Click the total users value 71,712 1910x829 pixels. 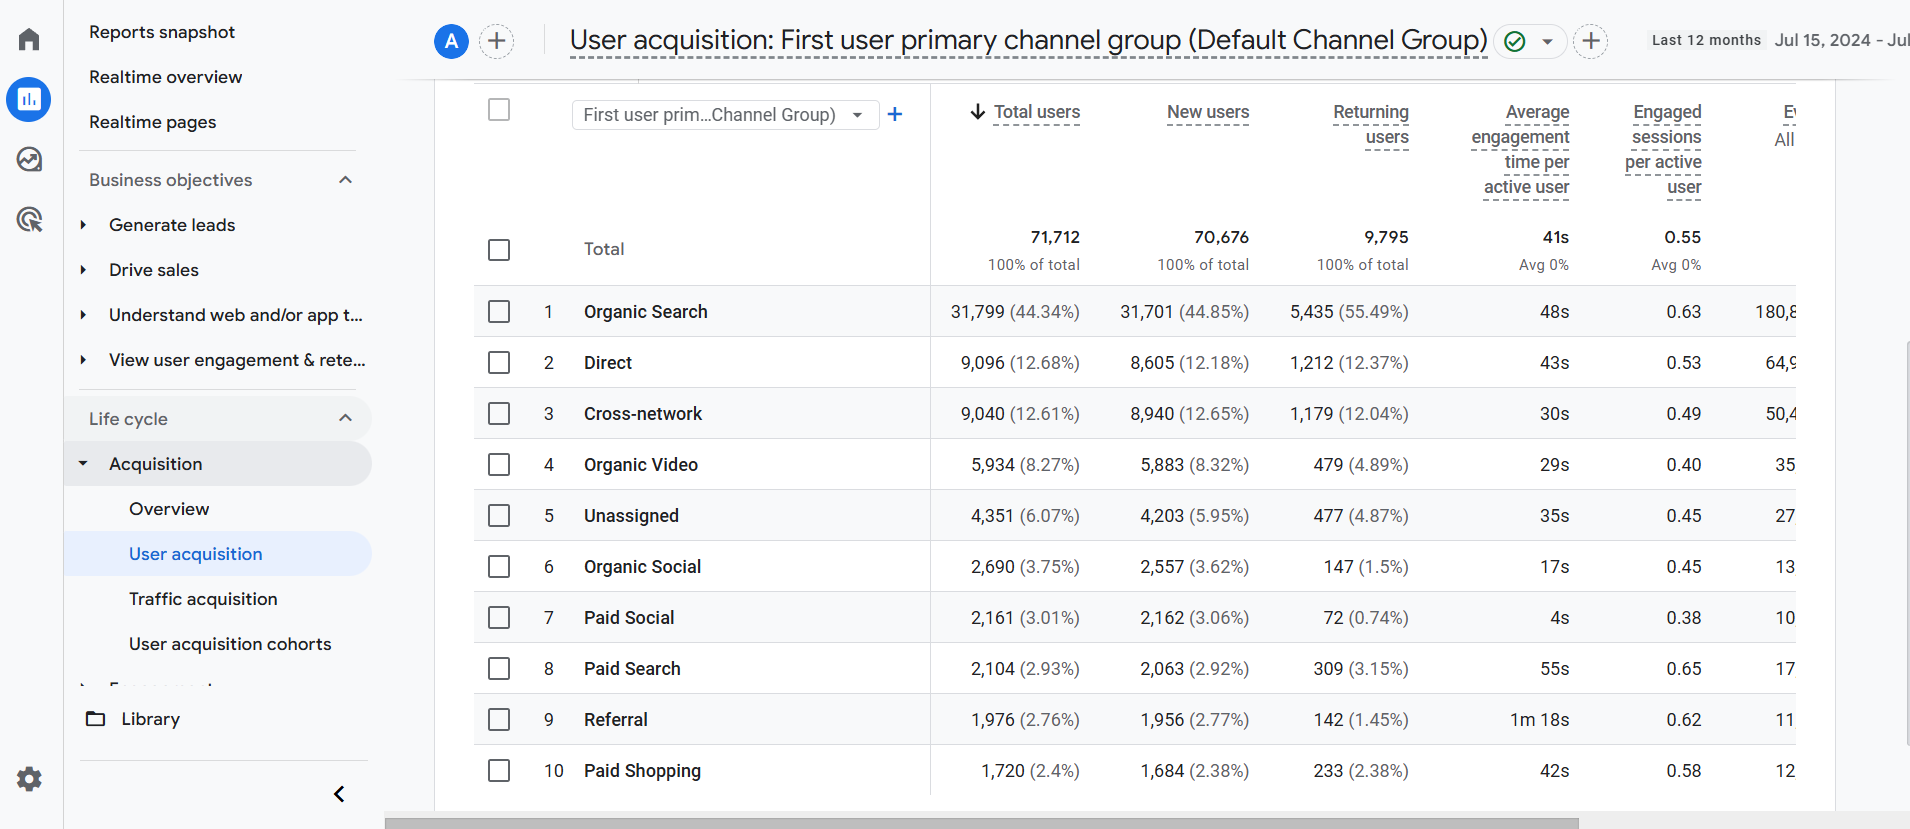1055,237
